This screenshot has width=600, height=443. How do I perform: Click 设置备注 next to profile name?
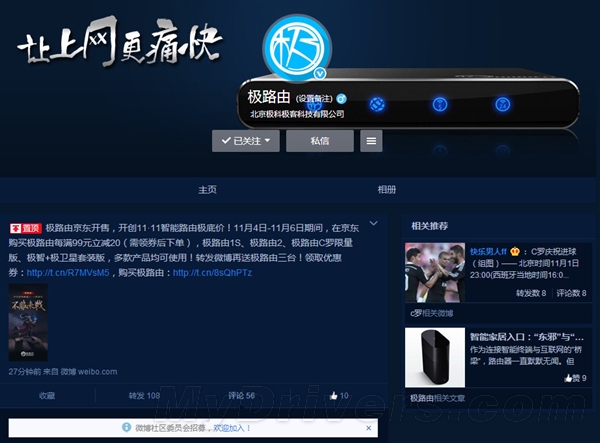click(314, 99)
